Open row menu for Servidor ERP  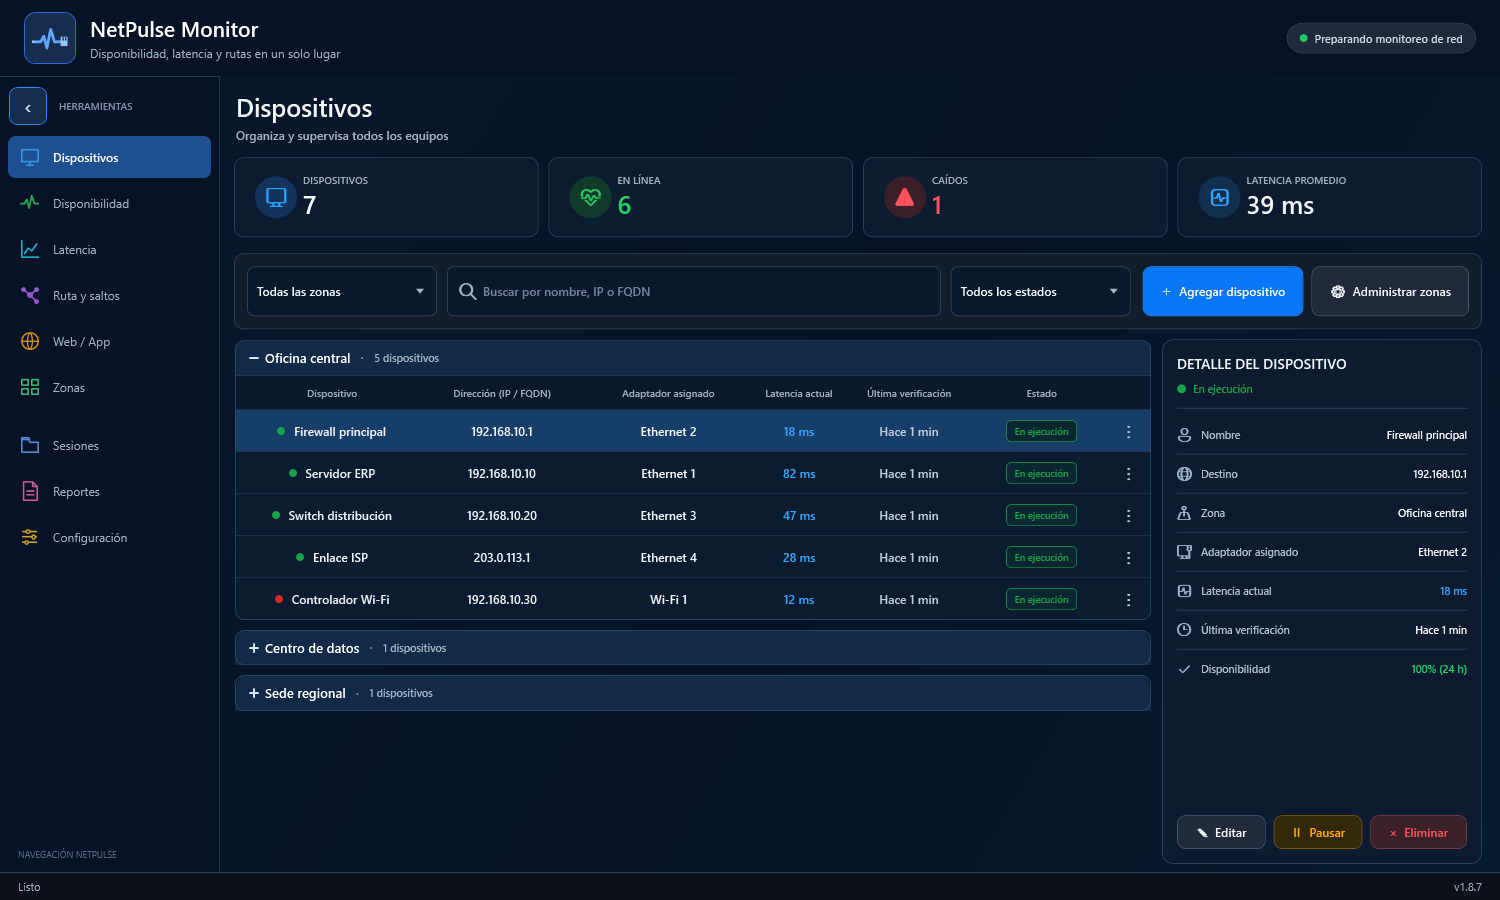1128,474
